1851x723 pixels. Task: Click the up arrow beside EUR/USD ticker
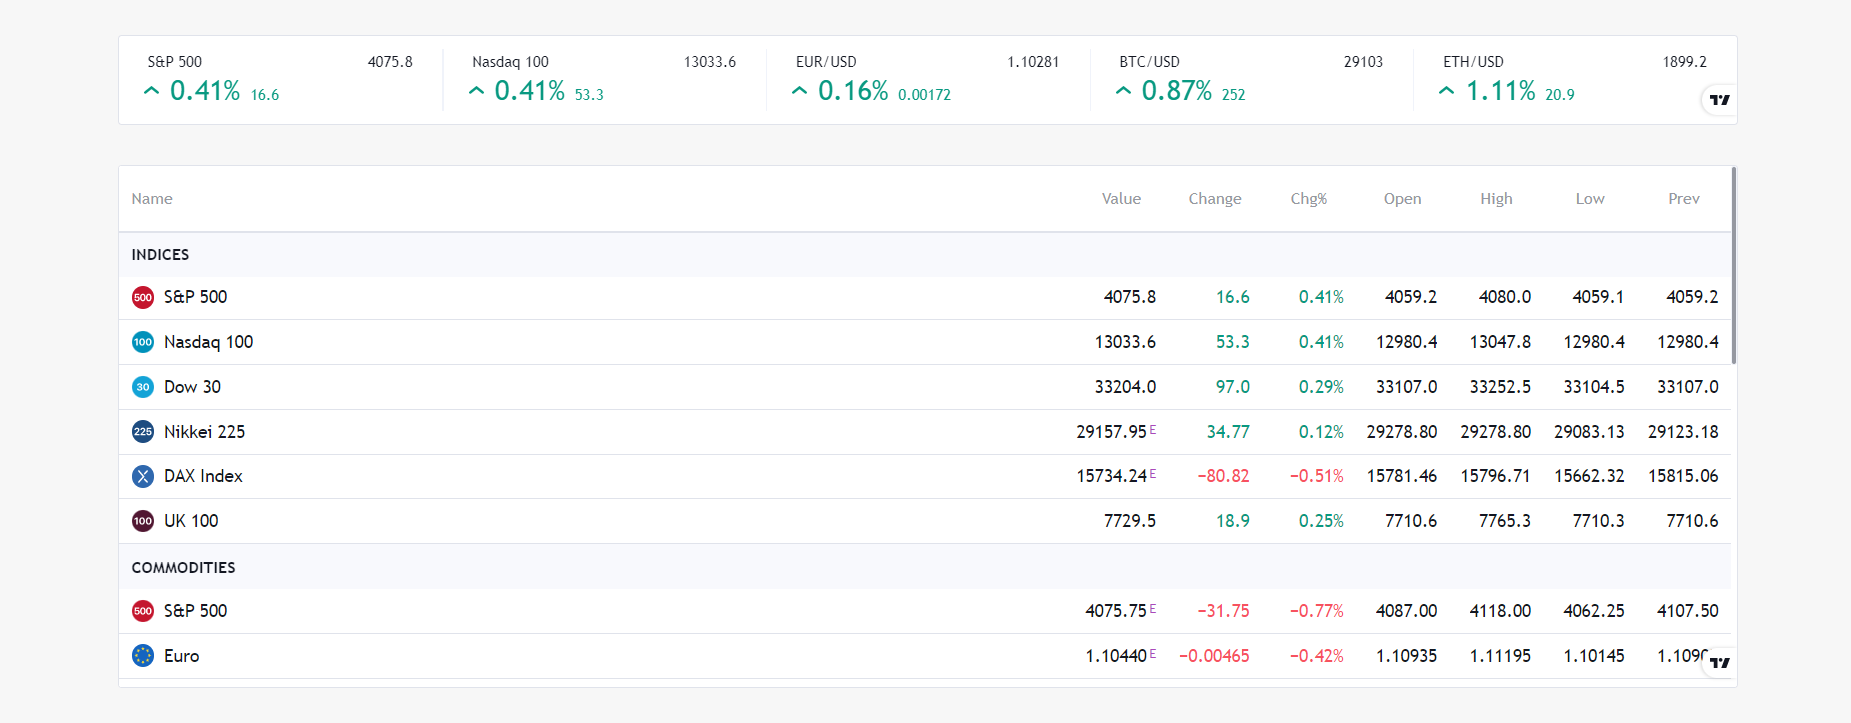(x=799, y=91)
